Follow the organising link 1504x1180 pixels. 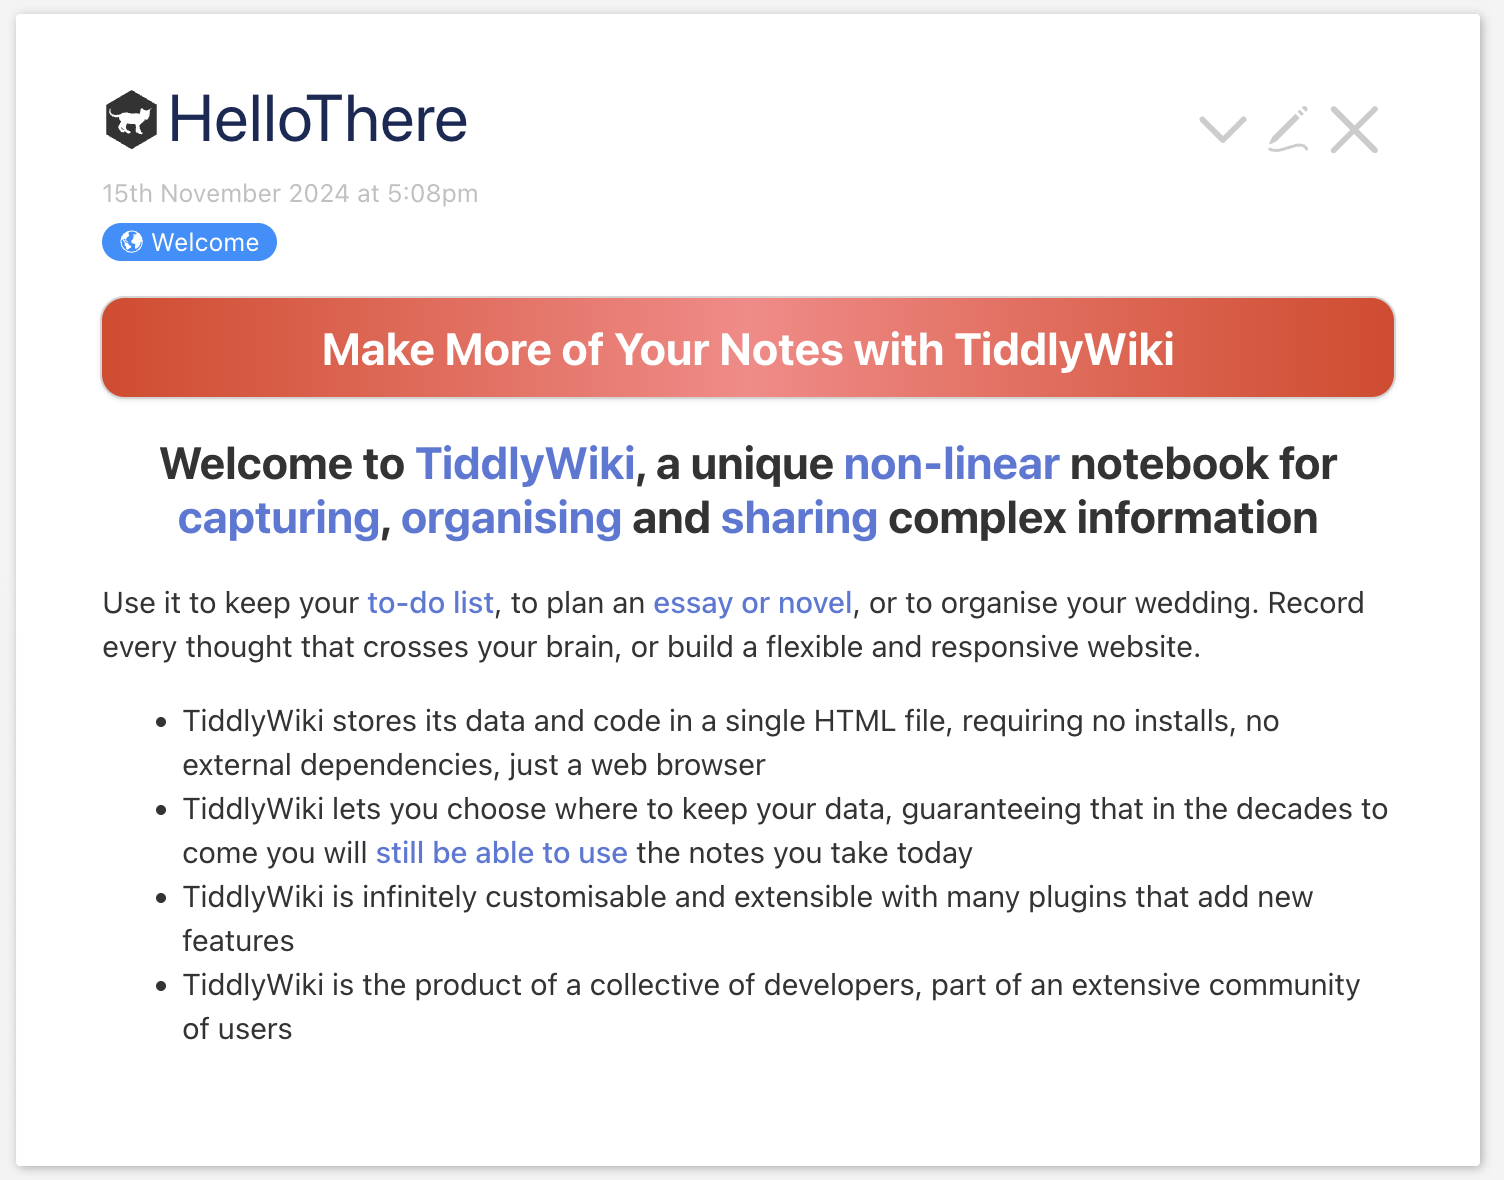(511, 518)
